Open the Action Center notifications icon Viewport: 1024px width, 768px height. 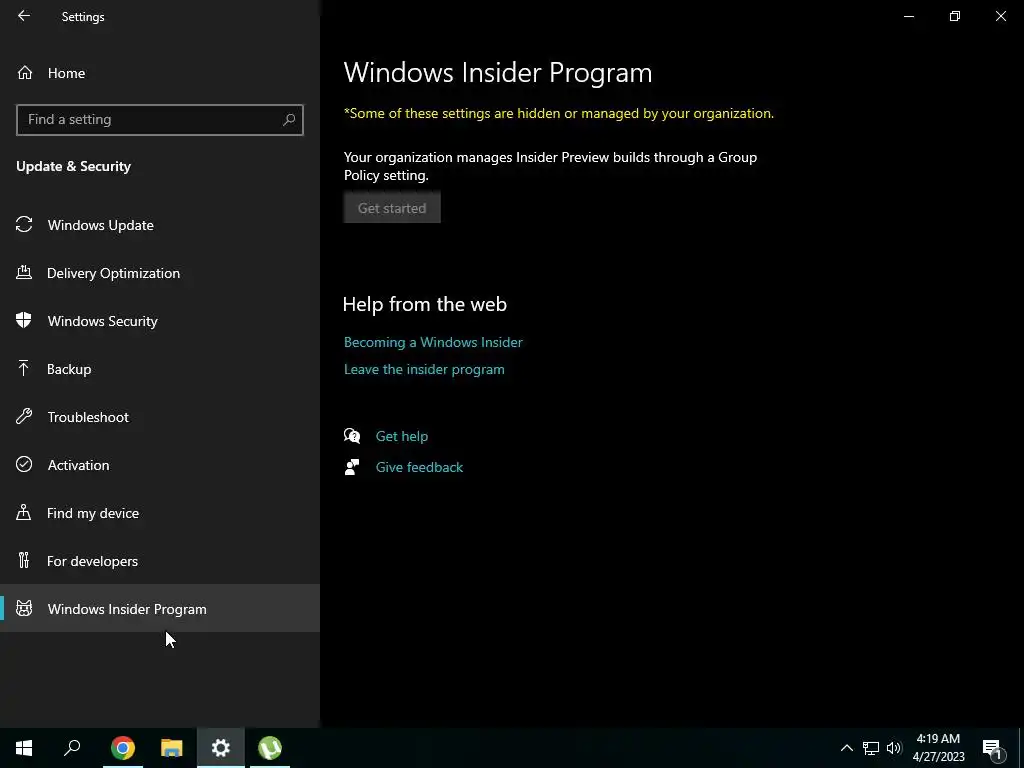coord(992,748)
